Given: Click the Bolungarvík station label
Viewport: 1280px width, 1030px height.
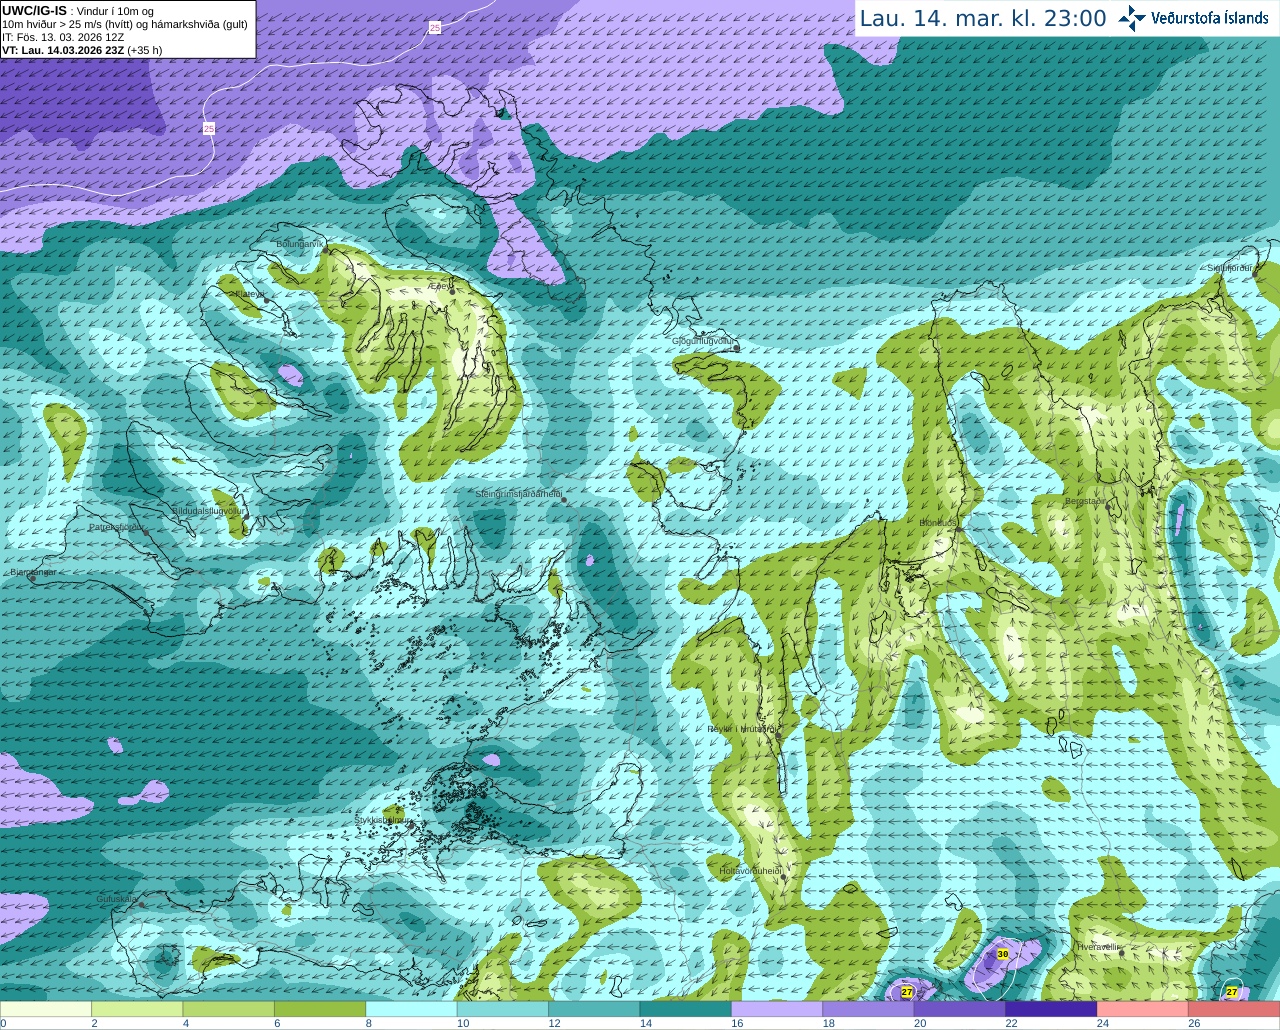Looking at the screenshot, I should 300,244.
